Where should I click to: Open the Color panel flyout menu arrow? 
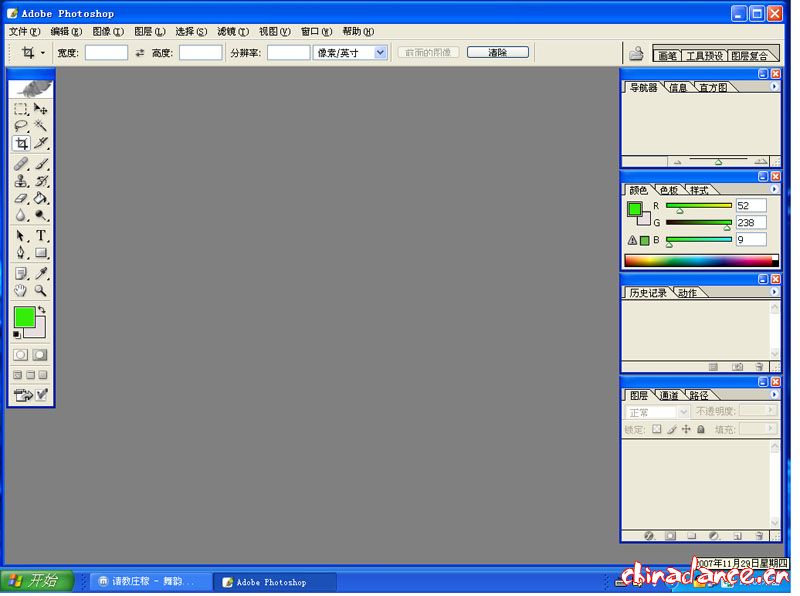(773, 189)
